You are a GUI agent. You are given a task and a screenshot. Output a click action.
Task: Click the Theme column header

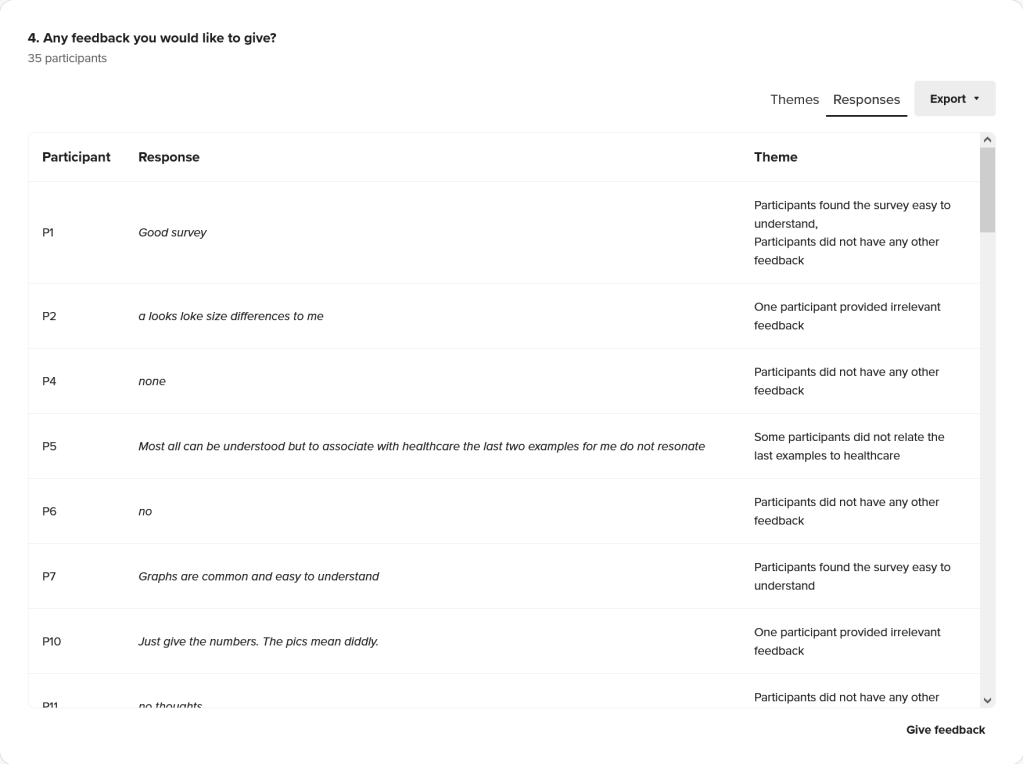775,157
